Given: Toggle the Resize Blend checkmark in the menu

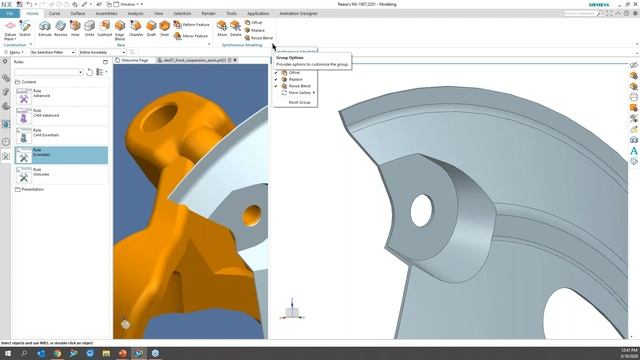Looking at the screenshot, I should pos(276,86).
